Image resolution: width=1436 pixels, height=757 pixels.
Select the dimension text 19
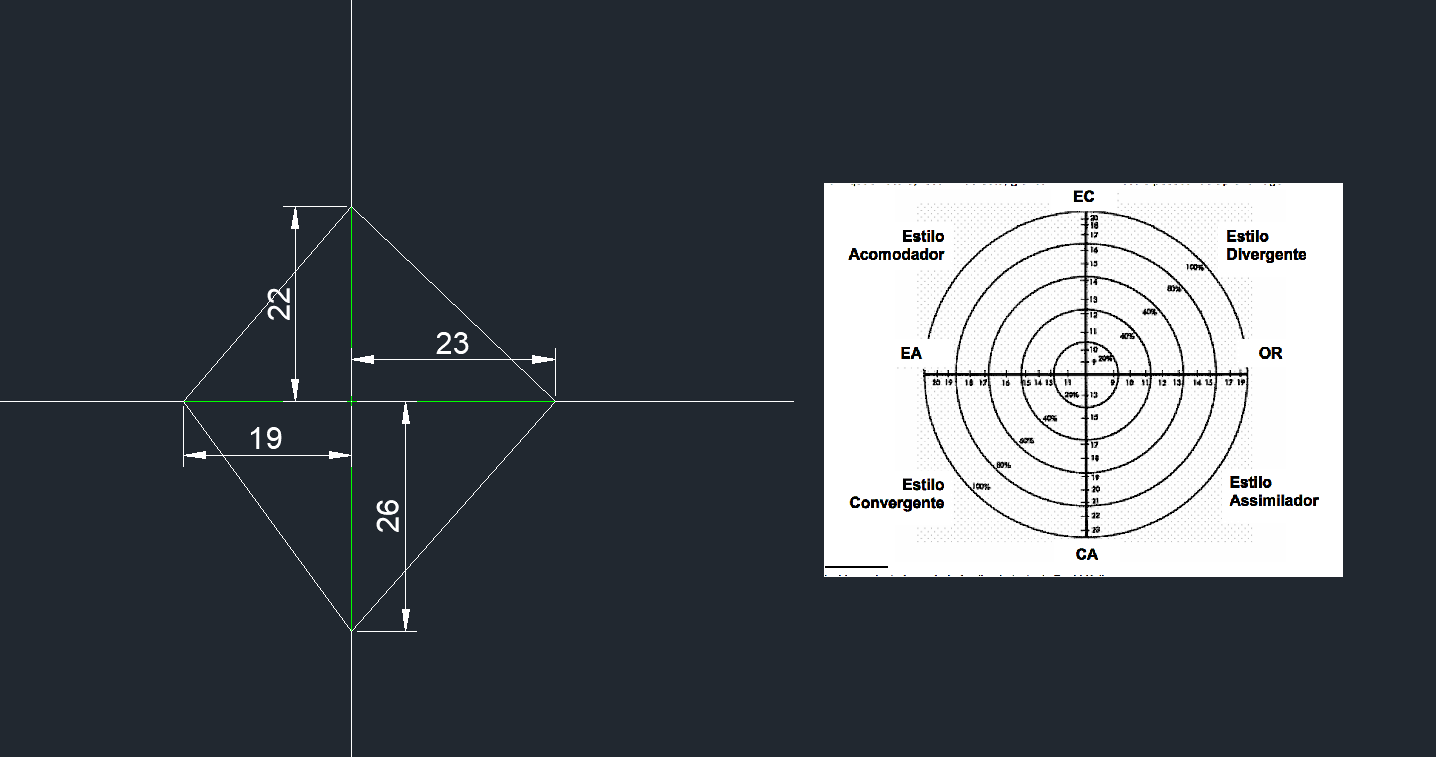click(x=265, y=438)
